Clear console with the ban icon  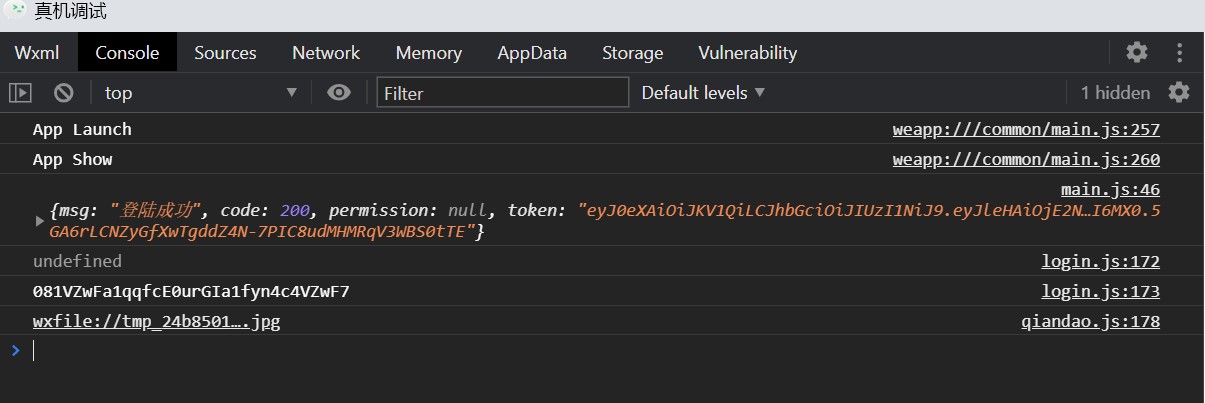tap(64, 93)
